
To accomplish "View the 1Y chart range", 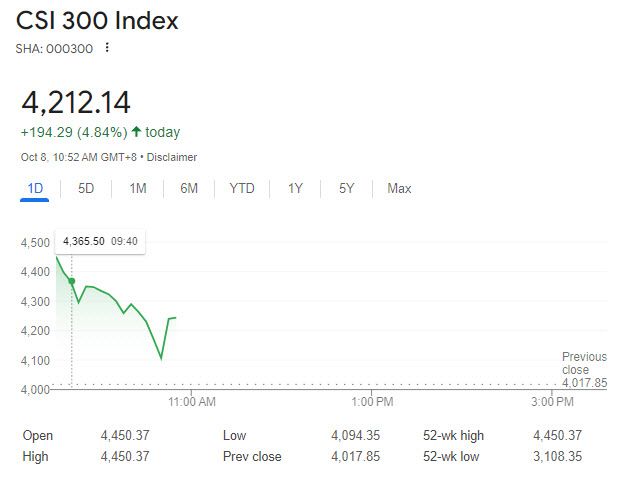I will tap(295, 189).
